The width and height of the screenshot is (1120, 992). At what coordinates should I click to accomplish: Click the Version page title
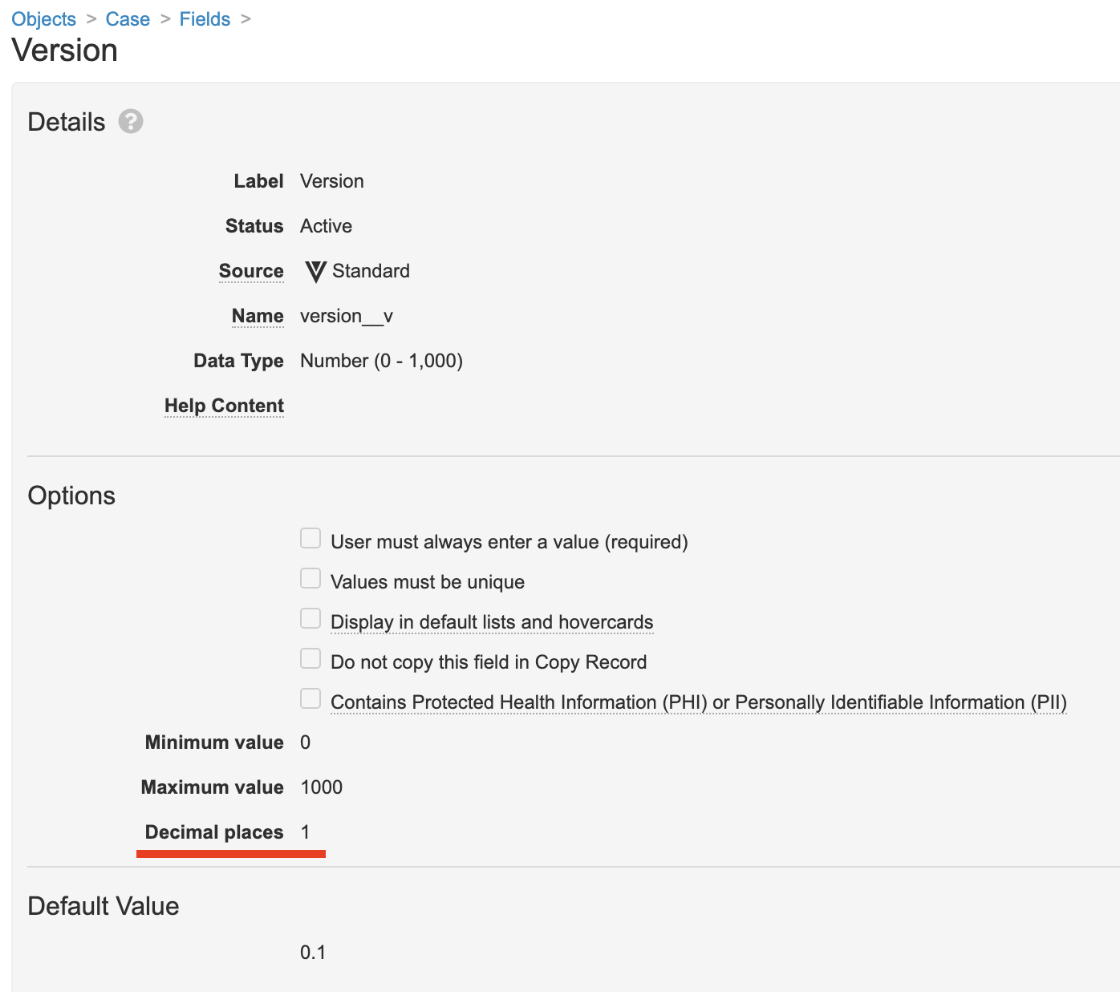click(64, 50)
